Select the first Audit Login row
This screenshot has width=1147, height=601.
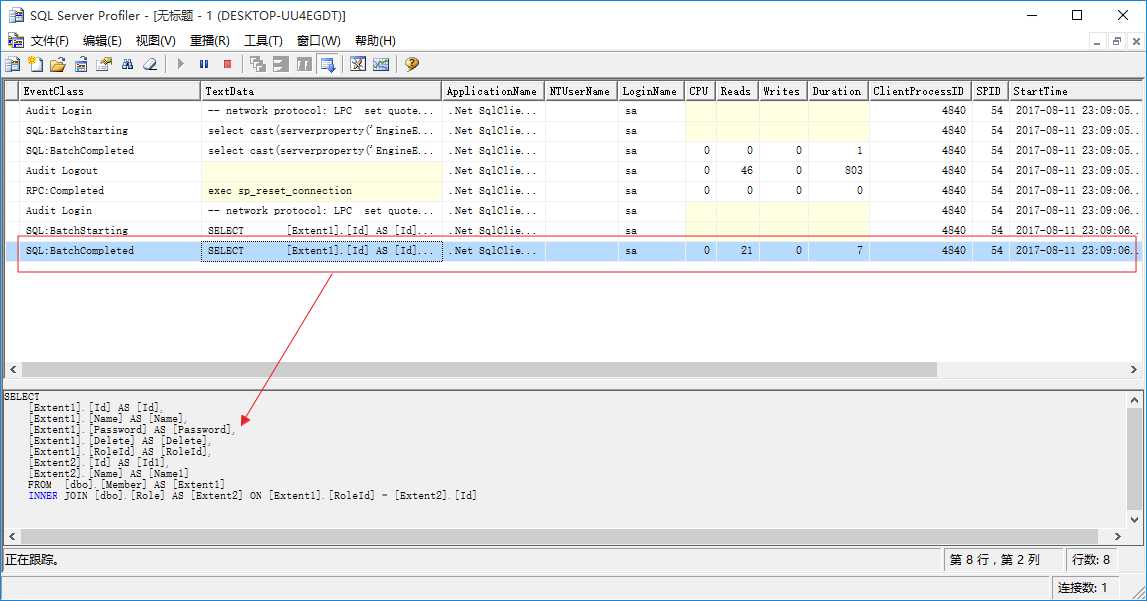[574, 110]
